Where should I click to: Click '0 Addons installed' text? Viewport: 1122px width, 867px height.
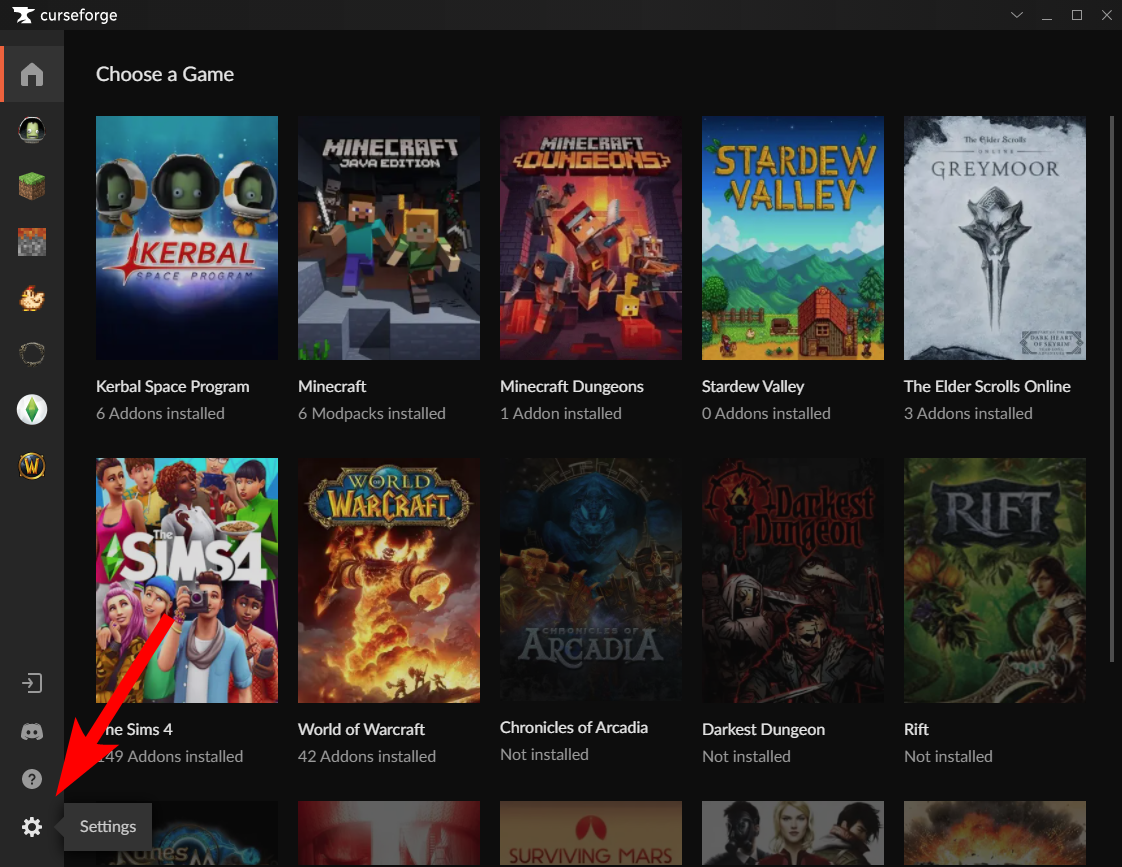766,413
